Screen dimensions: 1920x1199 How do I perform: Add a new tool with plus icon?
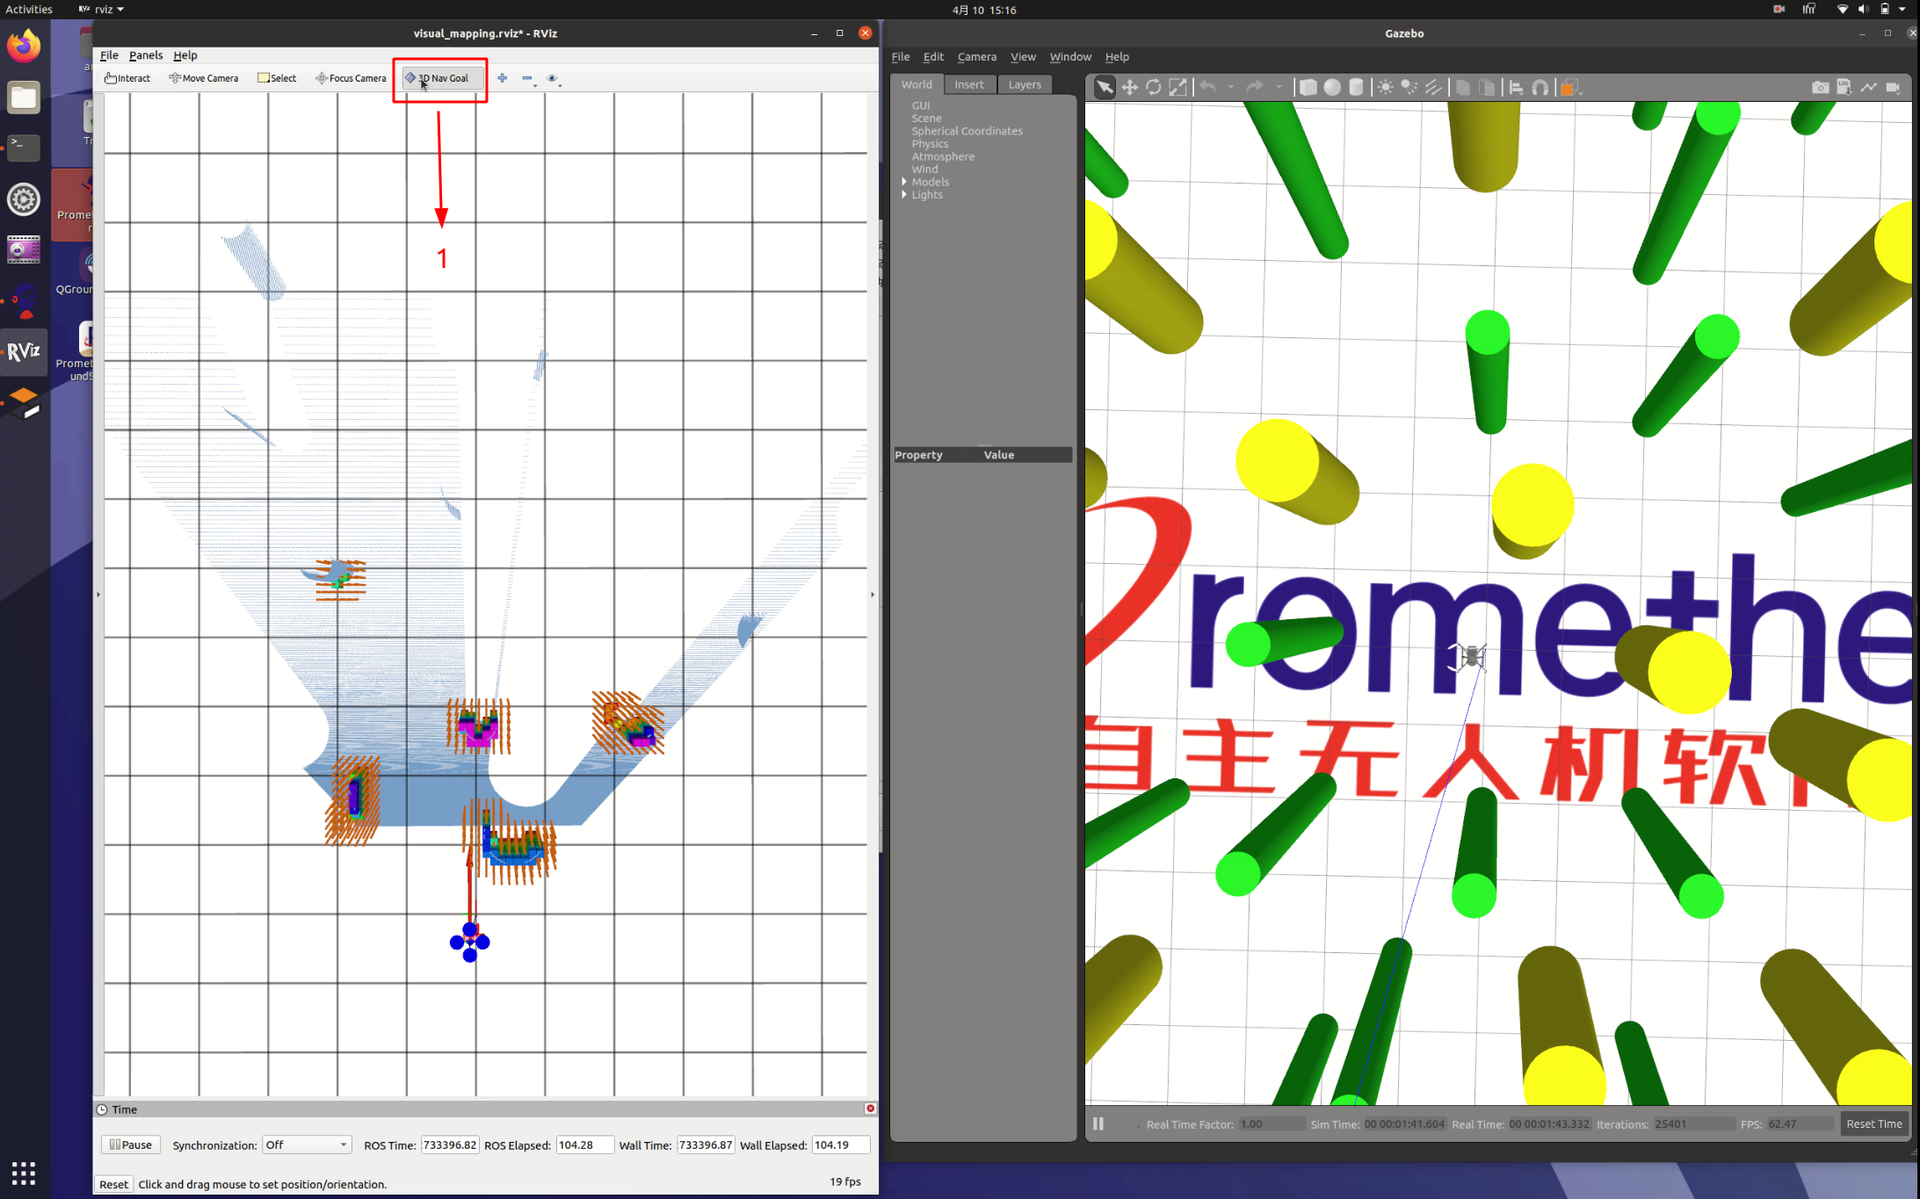point(502,78)
